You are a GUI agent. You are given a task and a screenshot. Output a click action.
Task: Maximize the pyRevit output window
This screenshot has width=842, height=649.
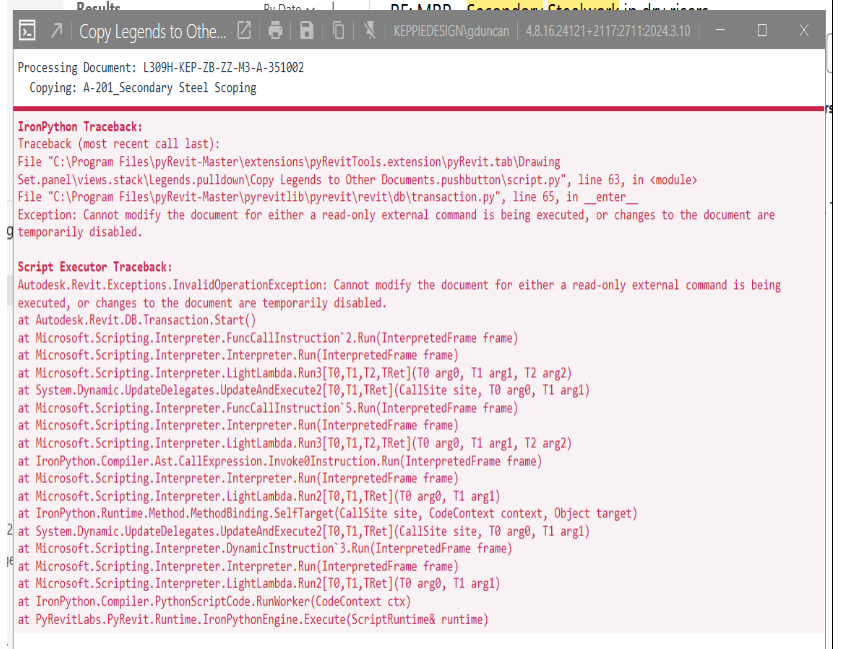tap(762, 30)
